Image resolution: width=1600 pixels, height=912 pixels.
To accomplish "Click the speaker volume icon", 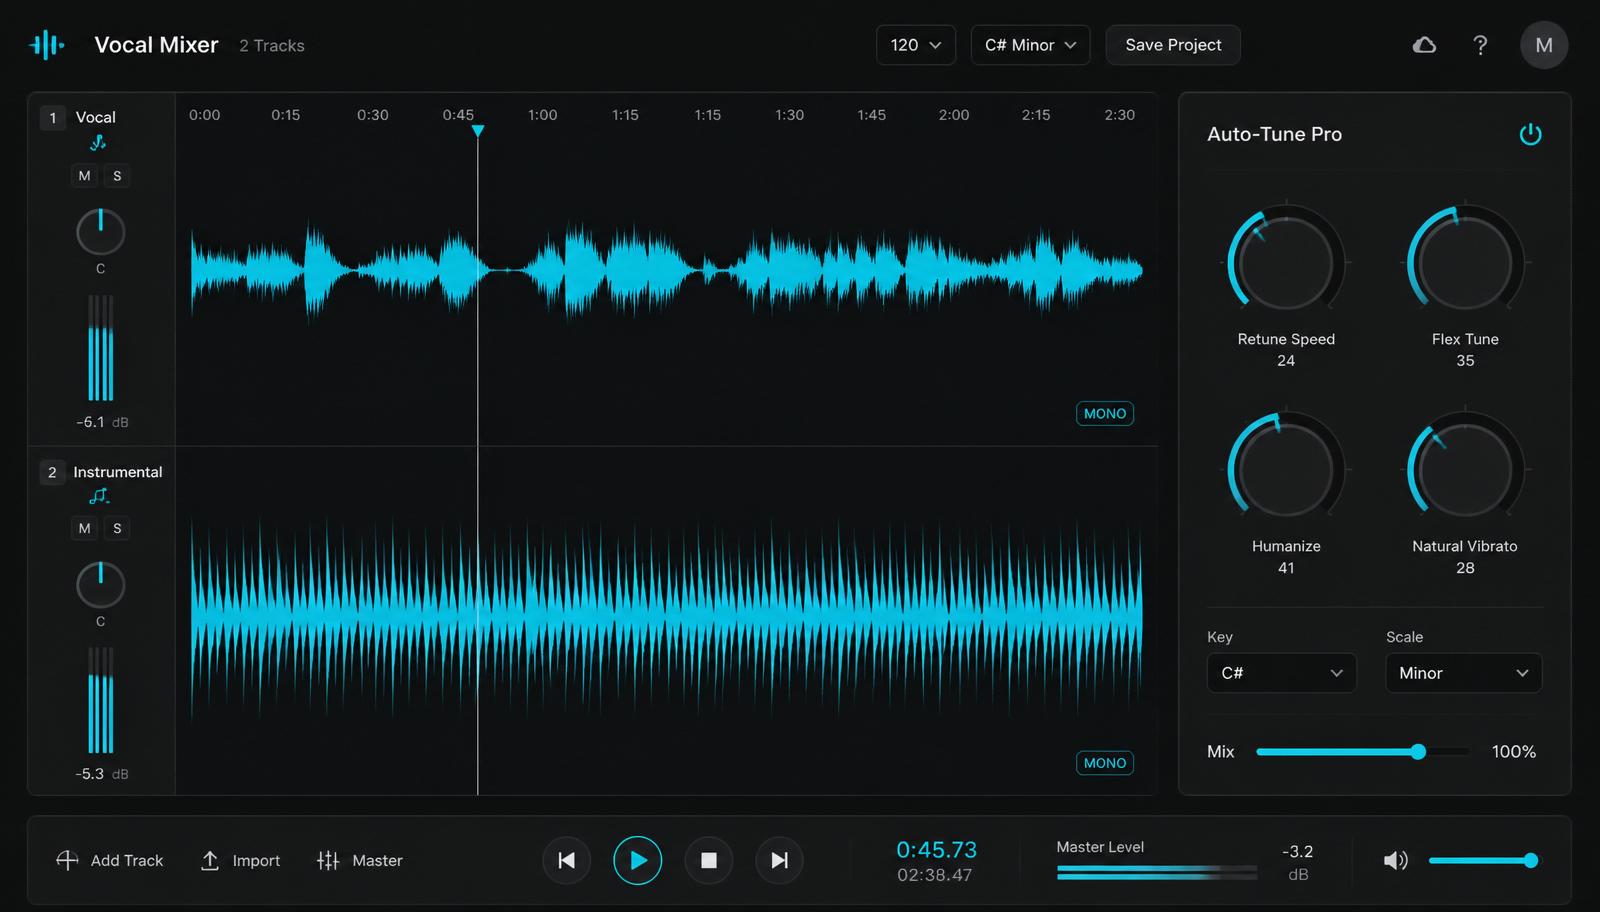I will coord(1395,860).
